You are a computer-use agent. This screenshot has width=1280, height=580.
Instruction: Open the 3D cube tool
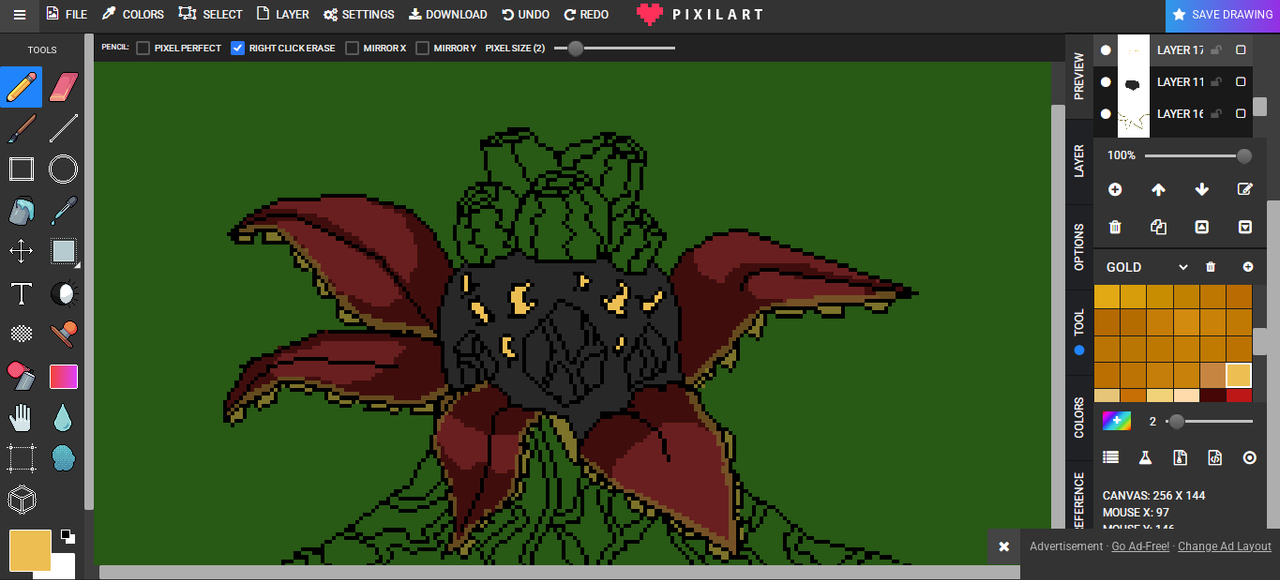point(21,499)
